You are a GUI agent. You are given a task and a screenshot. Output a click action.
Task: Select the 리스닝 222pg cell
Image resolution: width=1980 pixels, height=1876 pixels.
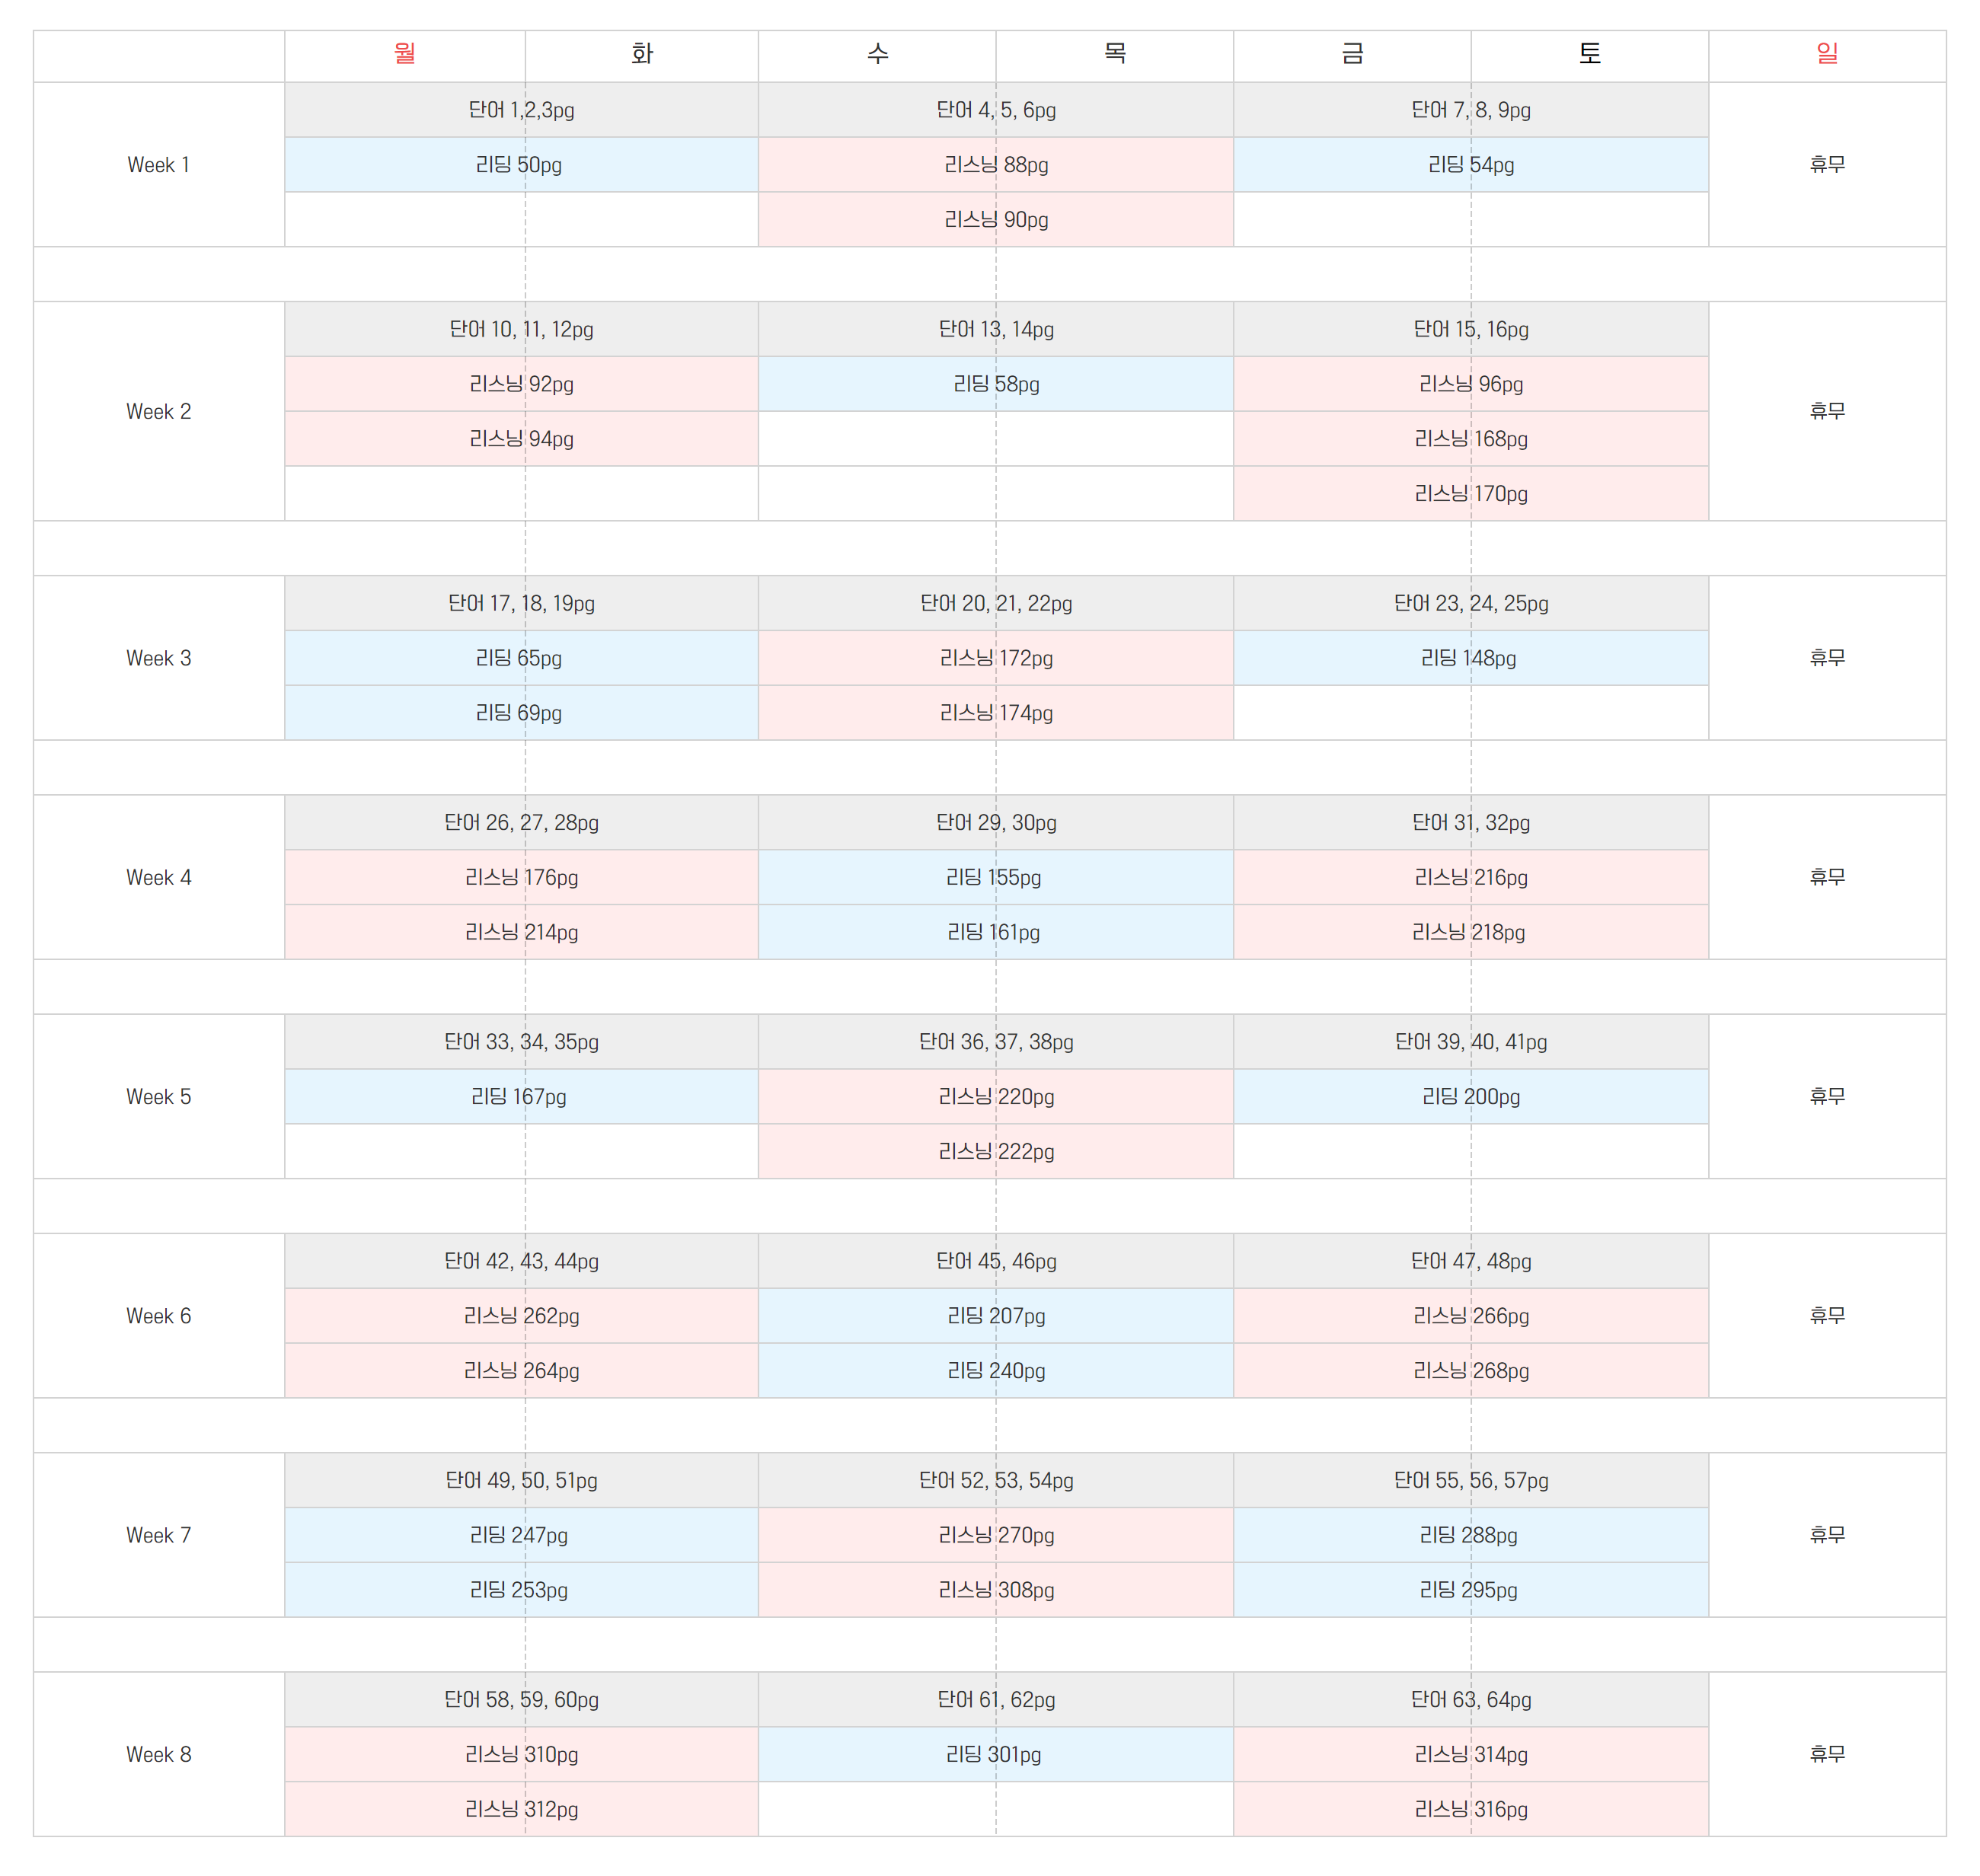coord(996,1151)
